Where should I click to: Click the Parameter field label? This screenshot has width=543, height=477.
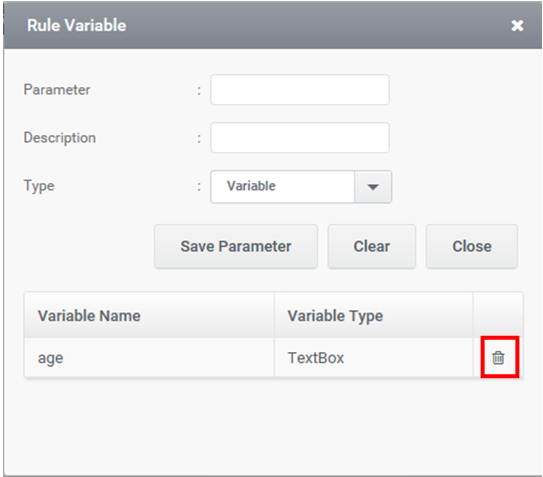57,90
